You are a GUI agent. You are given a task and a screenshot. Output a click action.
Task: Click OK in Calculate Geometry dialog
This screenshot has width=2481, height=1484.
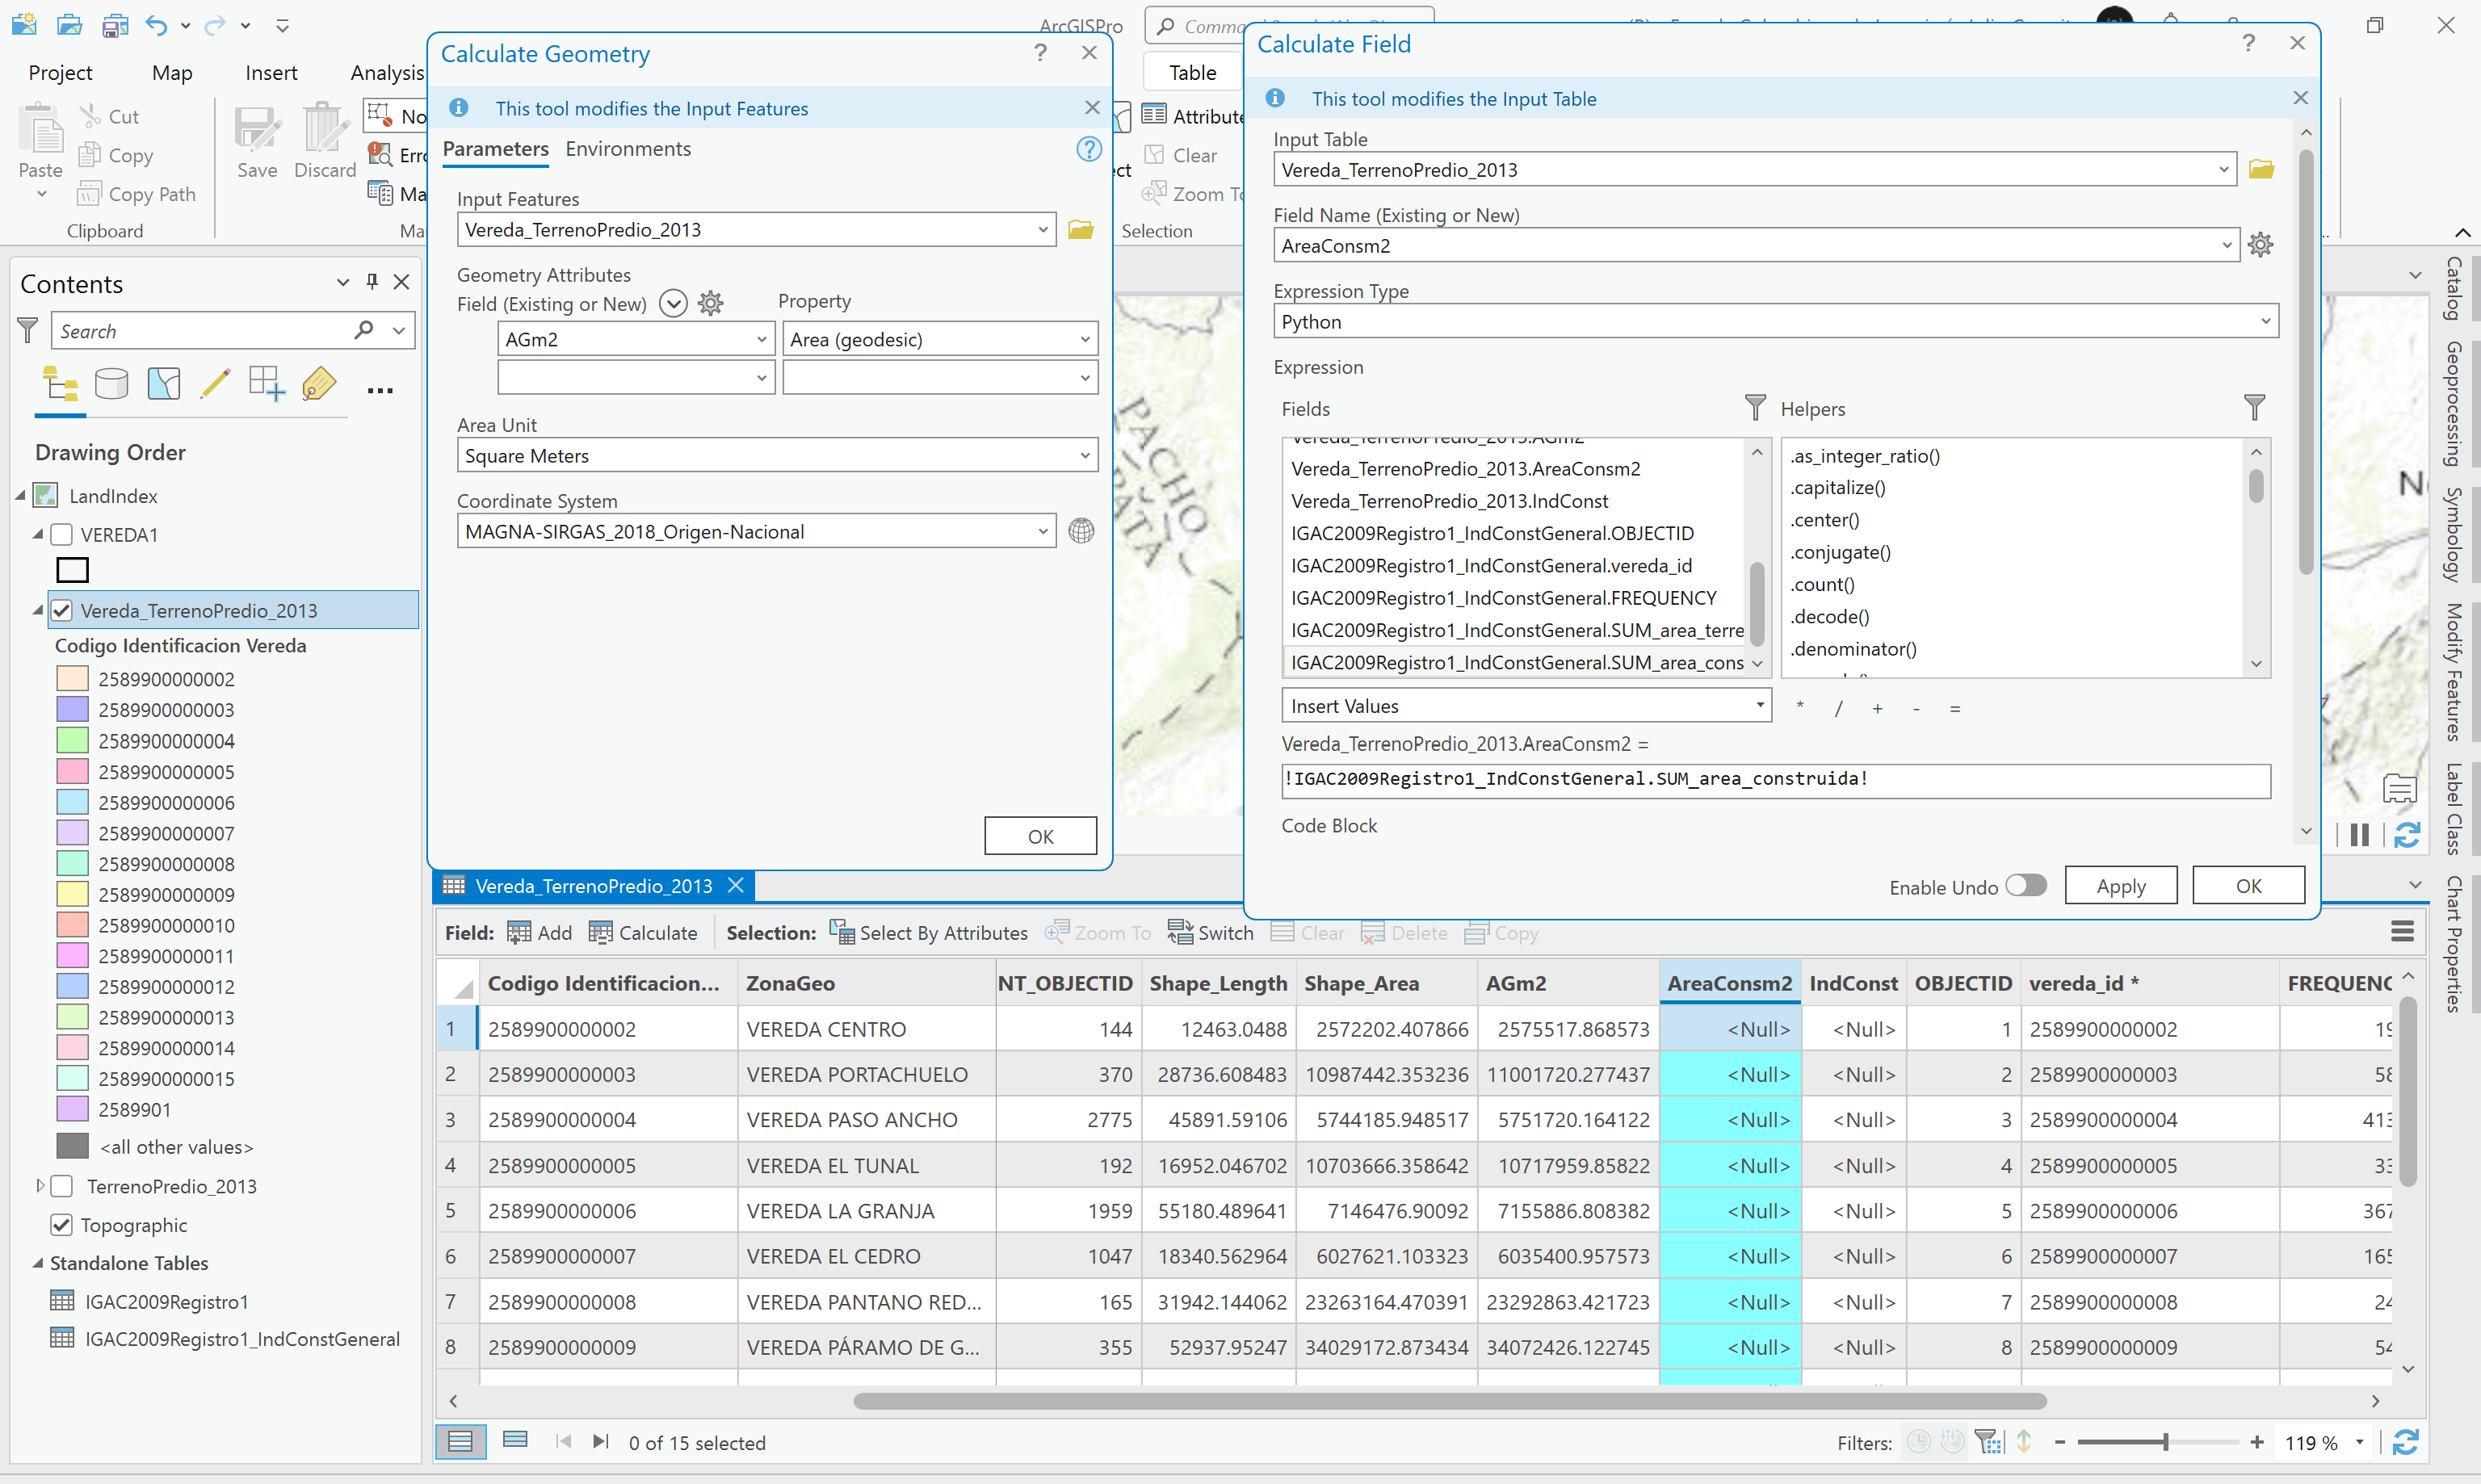click(x=1040, y=836)
